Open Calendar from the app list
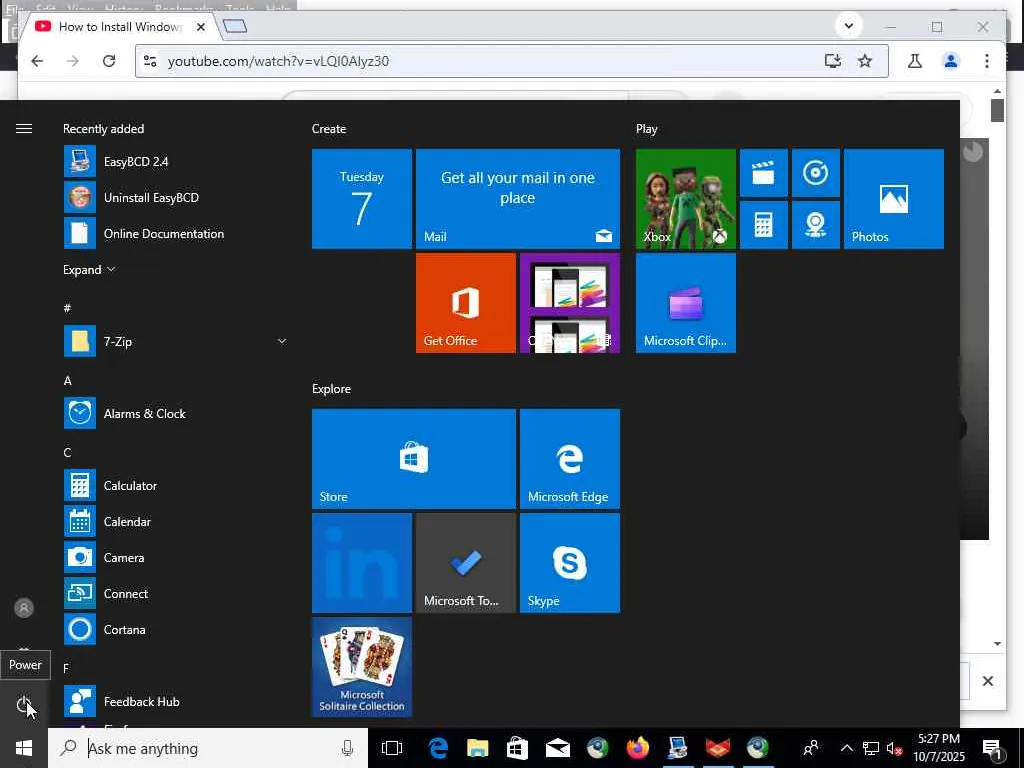 [x=175, y=521]
